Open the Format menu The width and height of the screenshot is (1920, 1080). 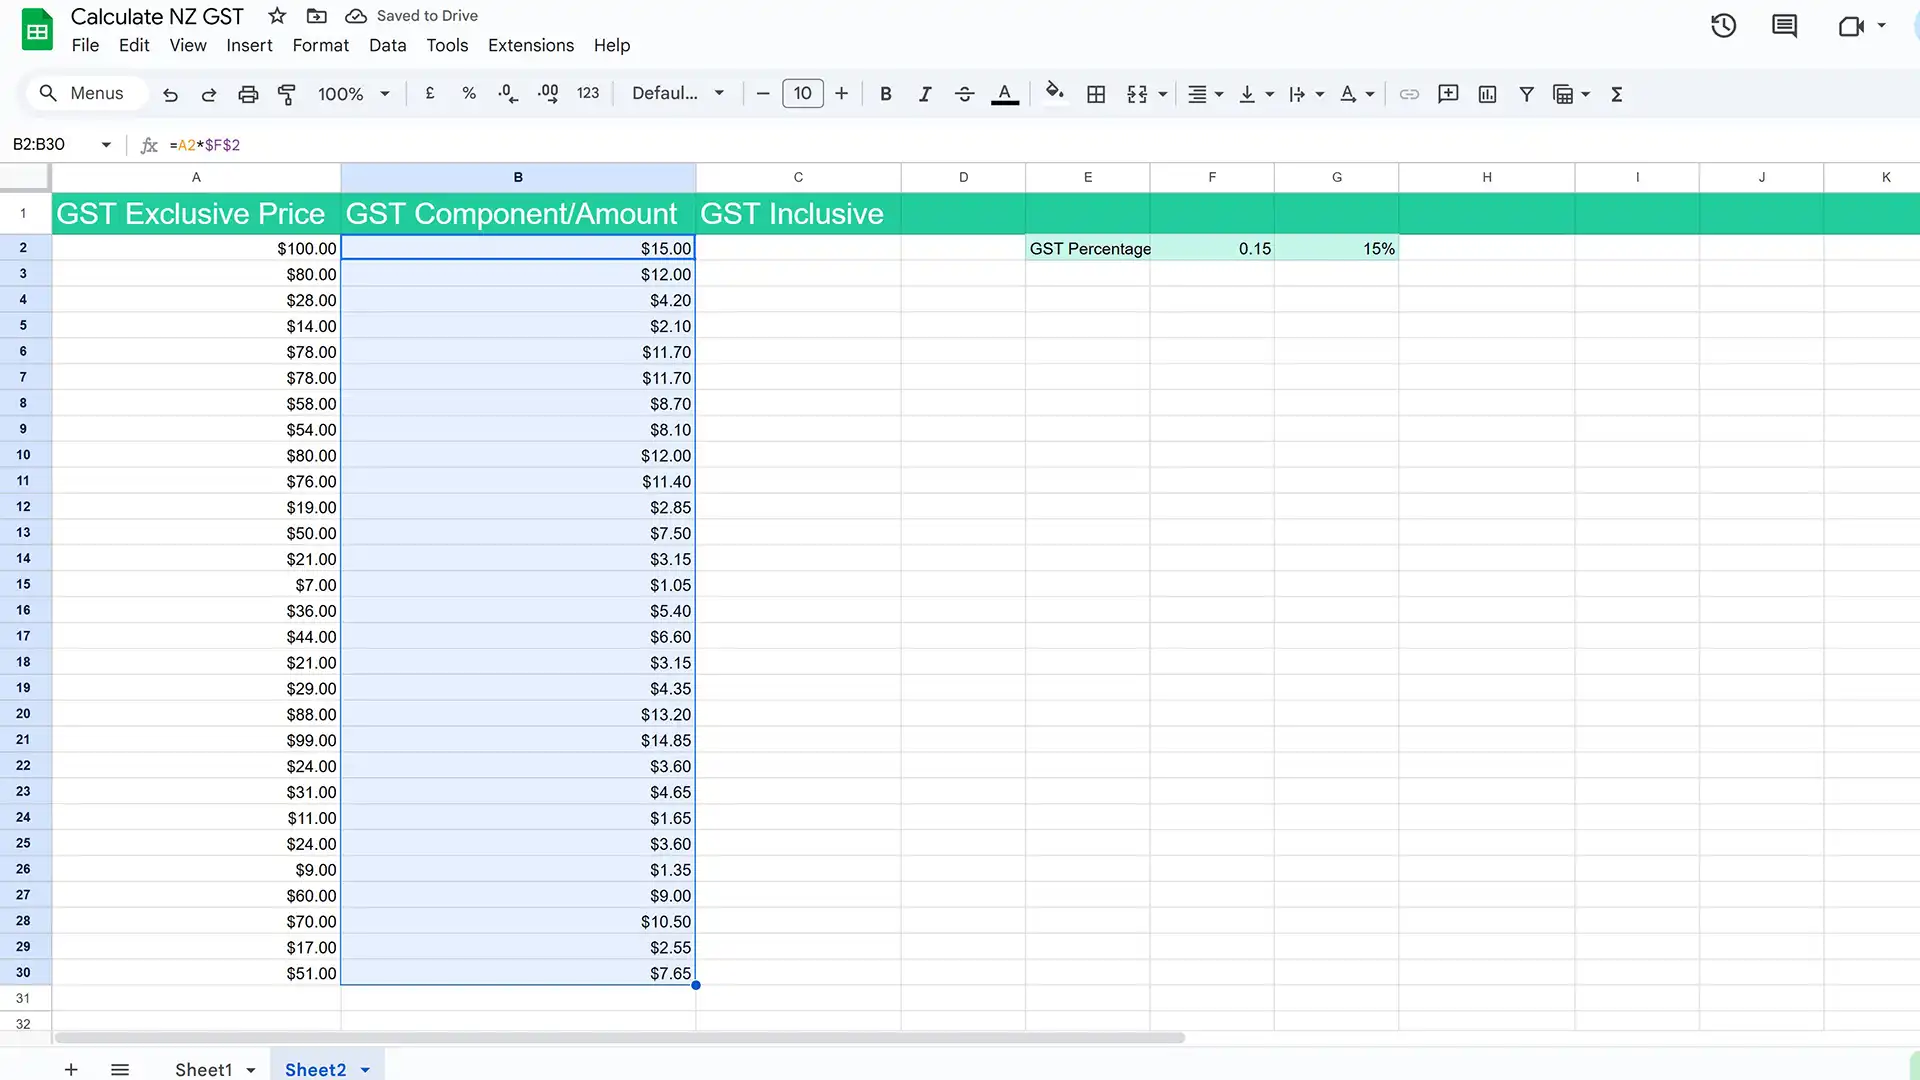tap(320, 45)
